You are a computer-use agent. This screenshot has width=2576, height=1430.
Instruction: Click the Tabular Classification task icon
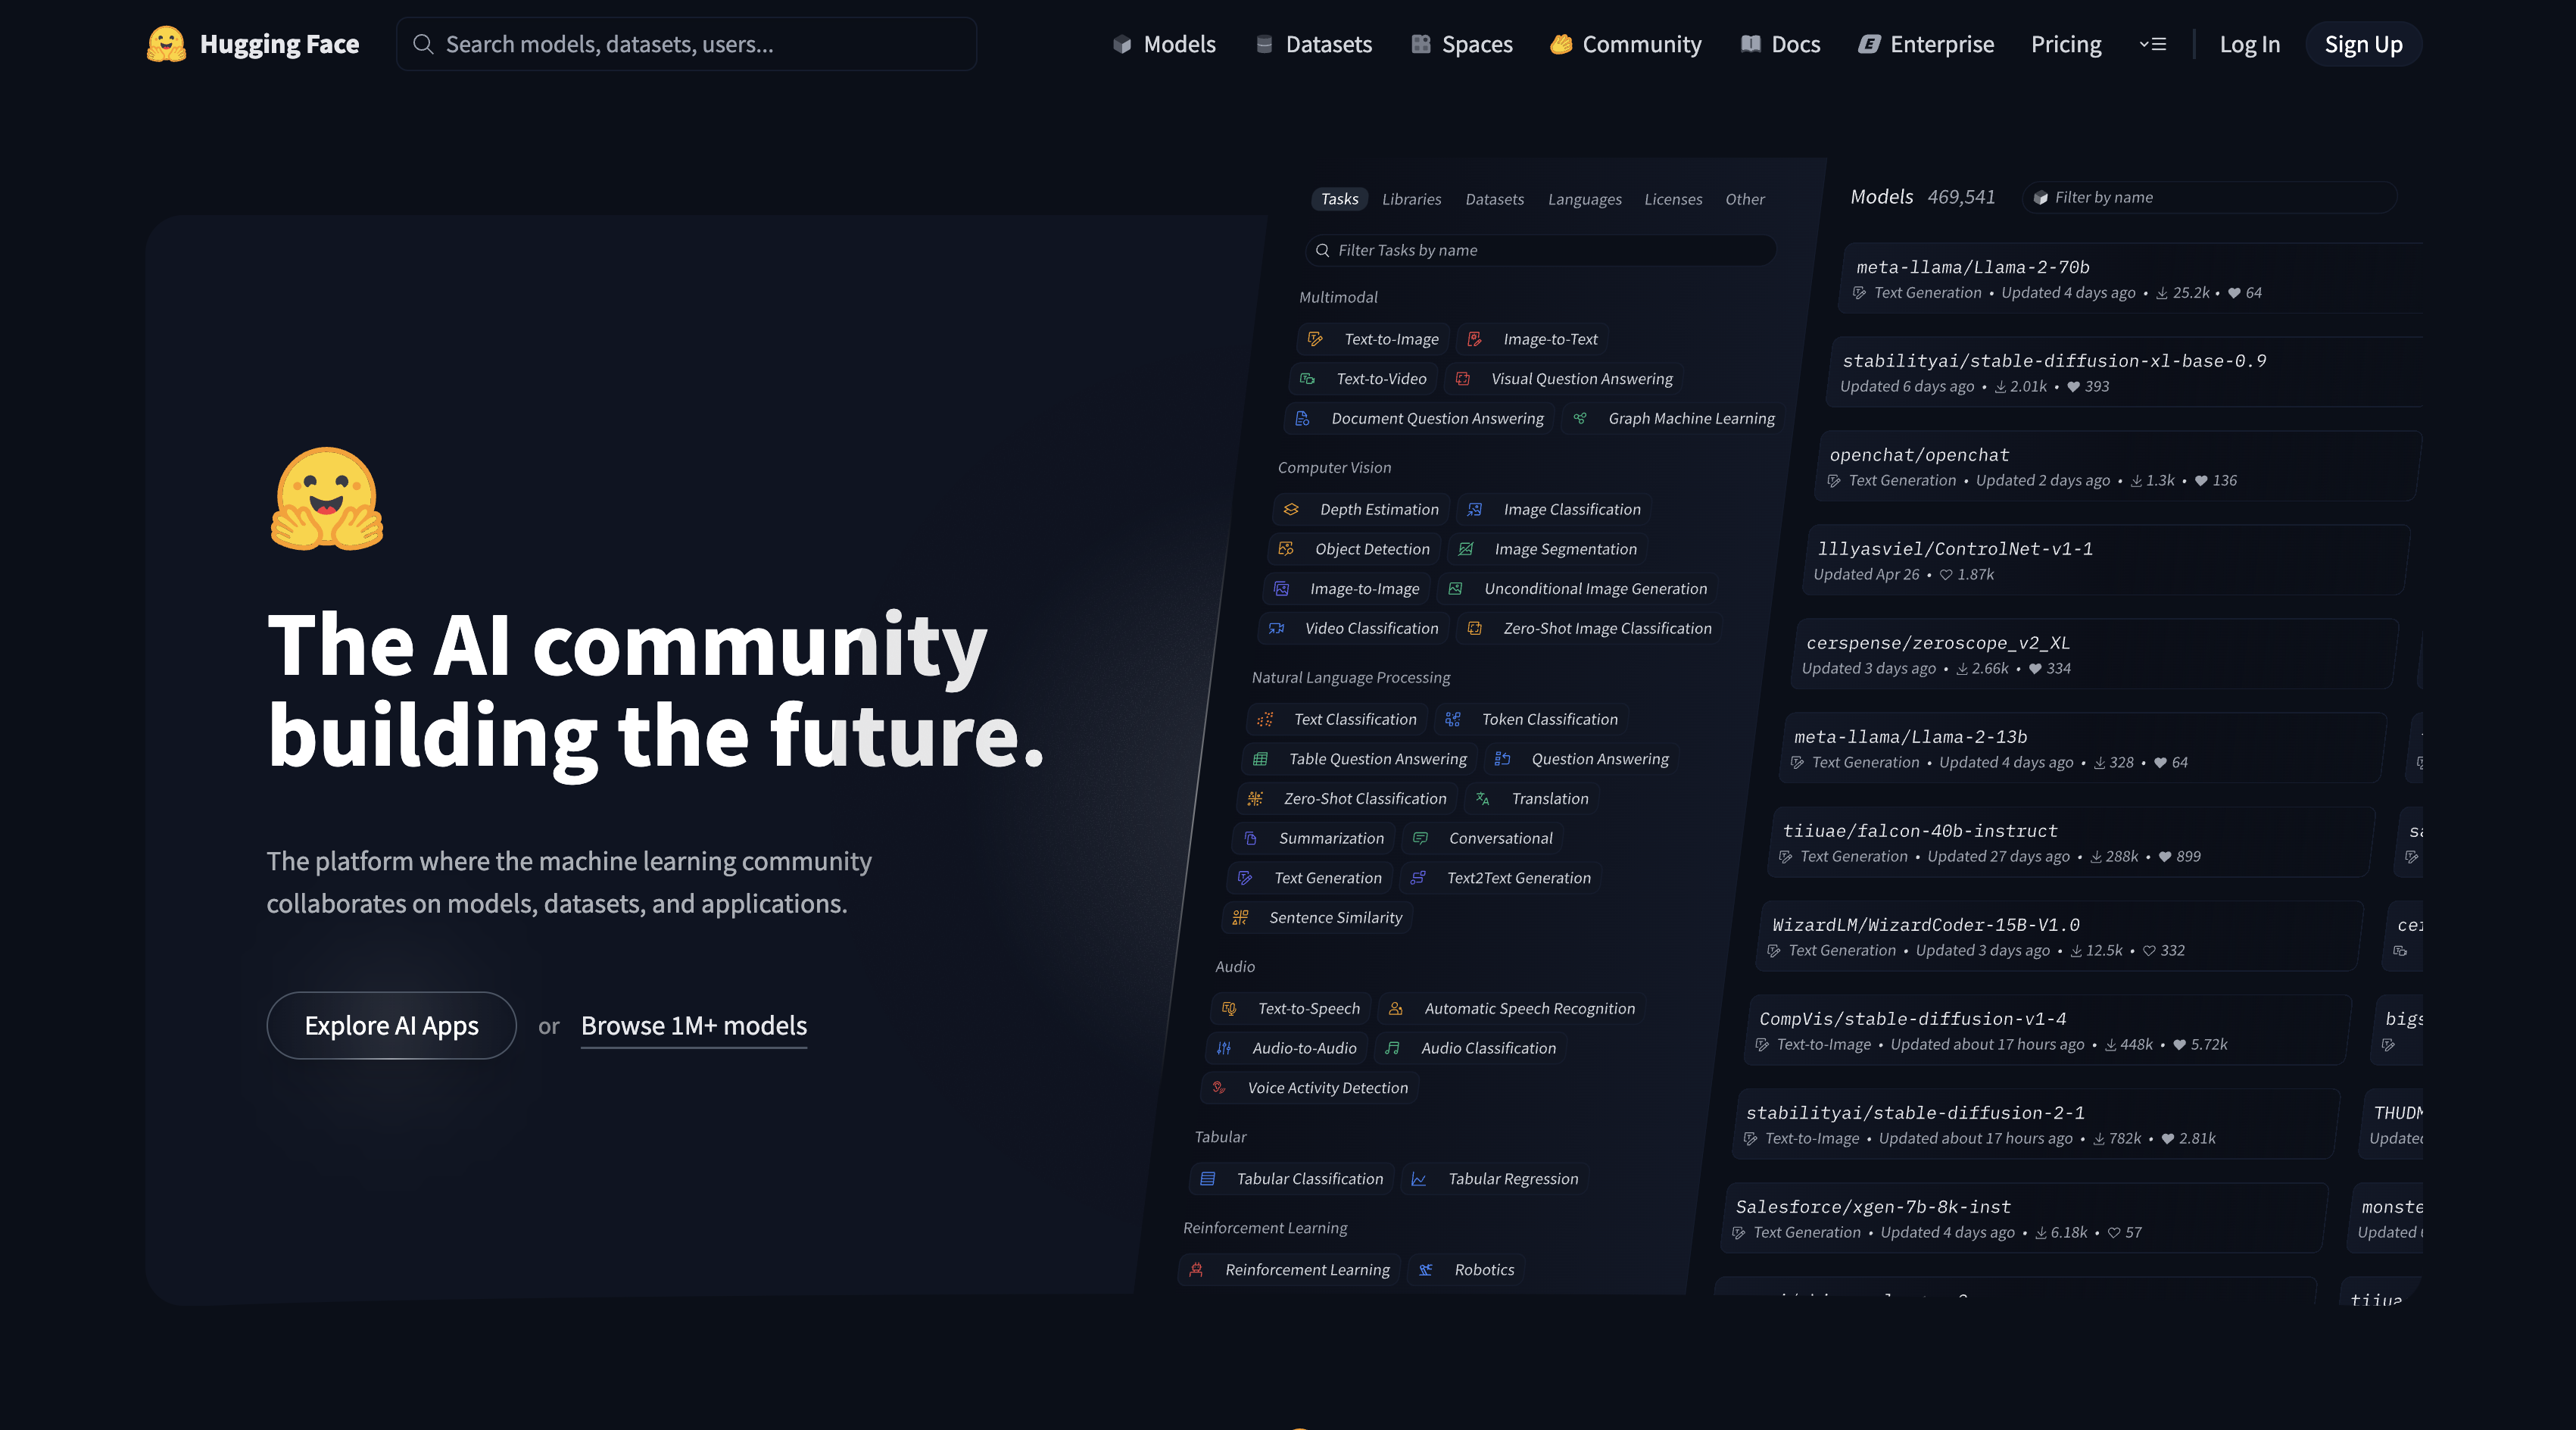[x=1208, y=1178]
